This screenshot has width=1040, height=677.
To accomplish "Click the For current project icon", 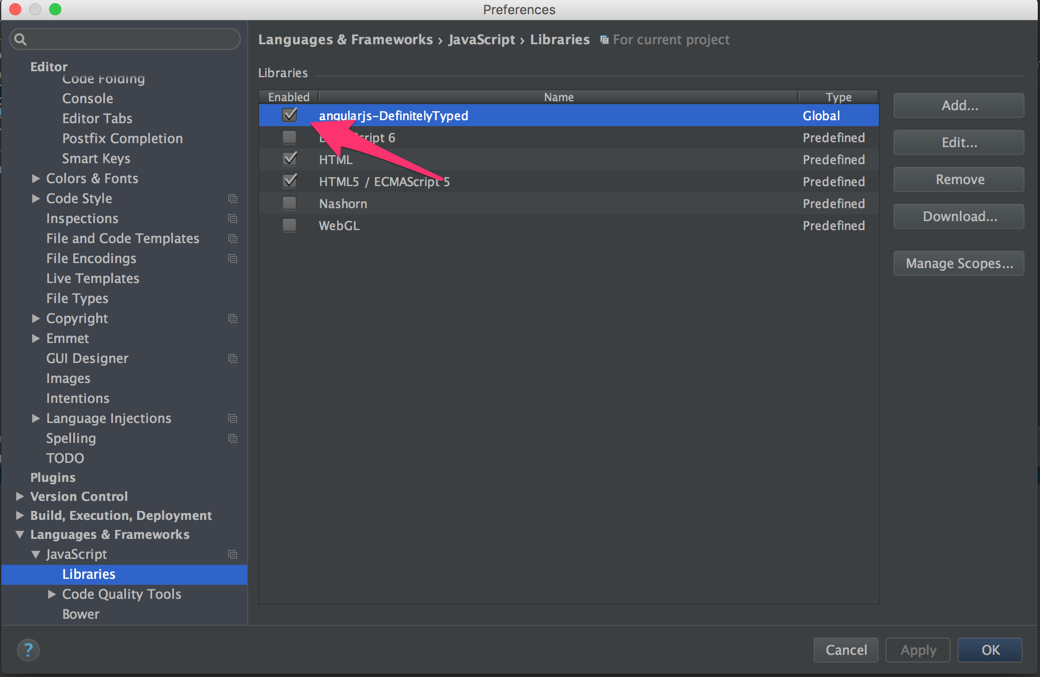I will tap(604, 40).
